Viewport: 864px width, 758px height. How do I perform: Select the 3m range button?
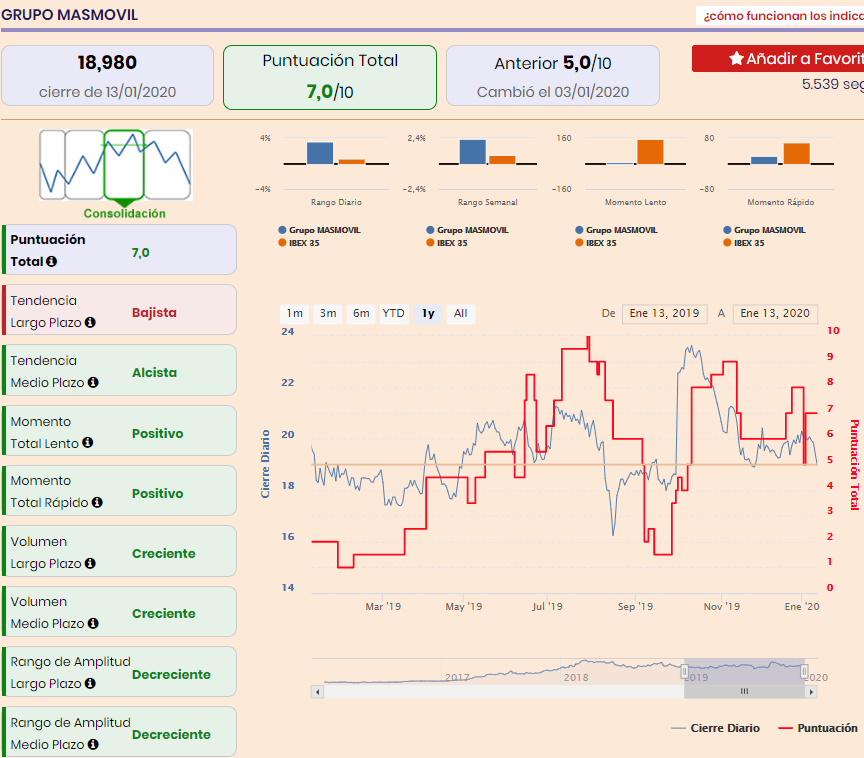[328, 313]
